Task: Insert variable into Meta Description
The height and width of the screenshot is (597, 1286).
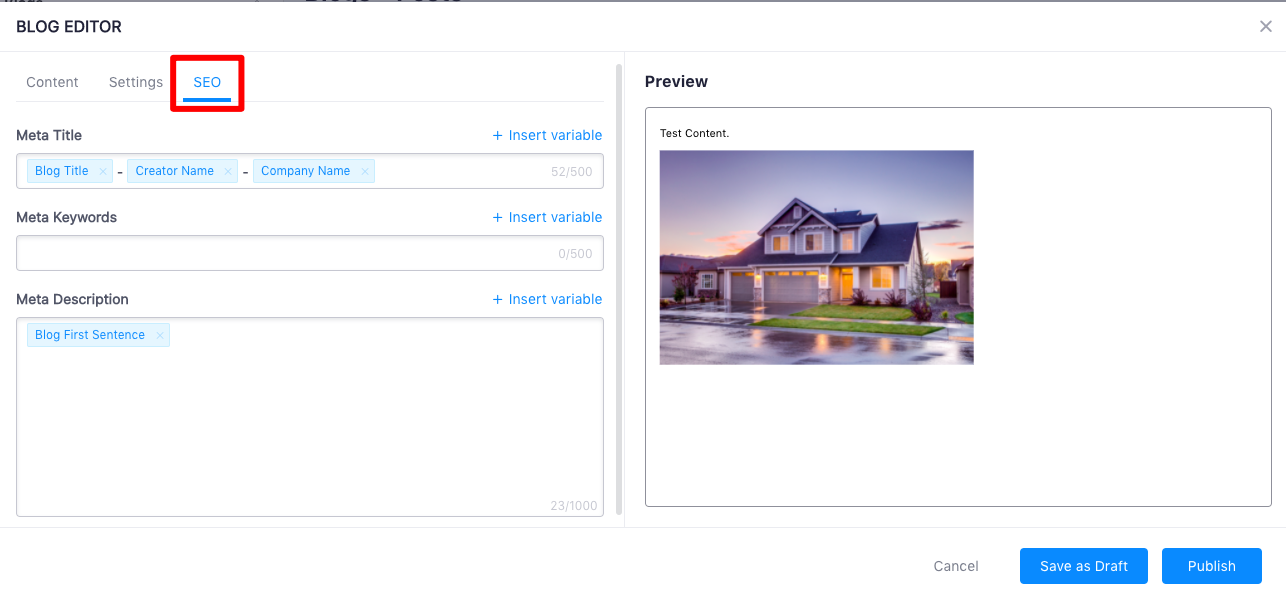Action: coord(547,299)
